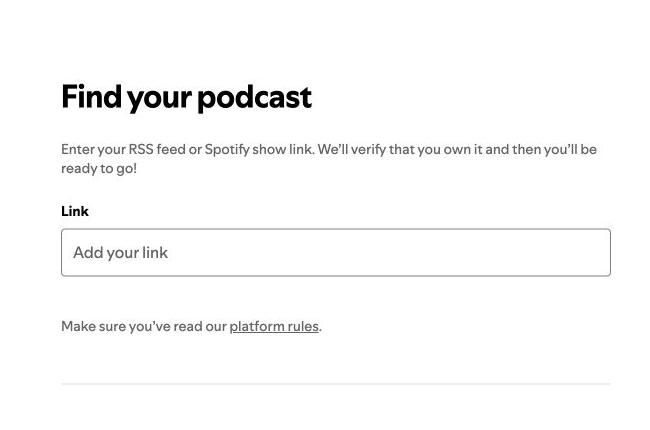Image resolution: width=650 pixels, height=430 pixels.
Task: Click the word 'platform' in the underlined link
Action: 257,326
